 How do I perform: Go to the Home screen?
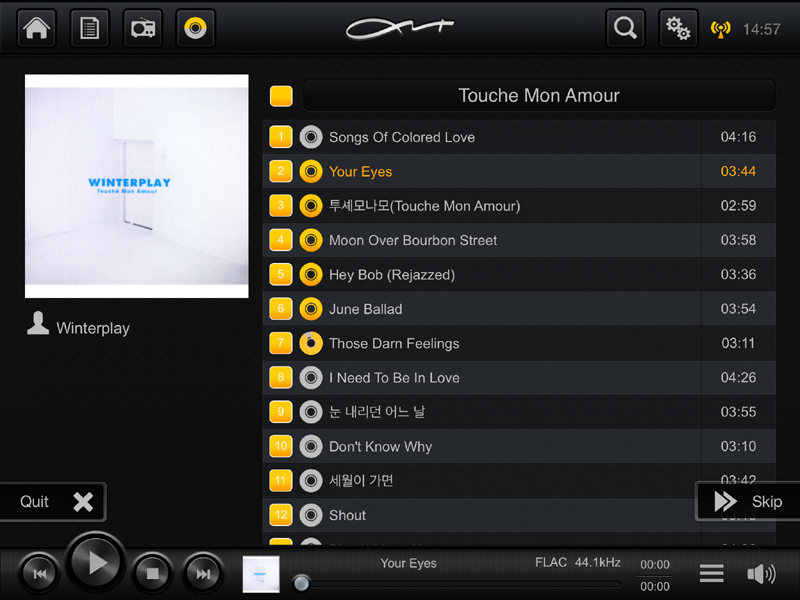pos(37,28)
